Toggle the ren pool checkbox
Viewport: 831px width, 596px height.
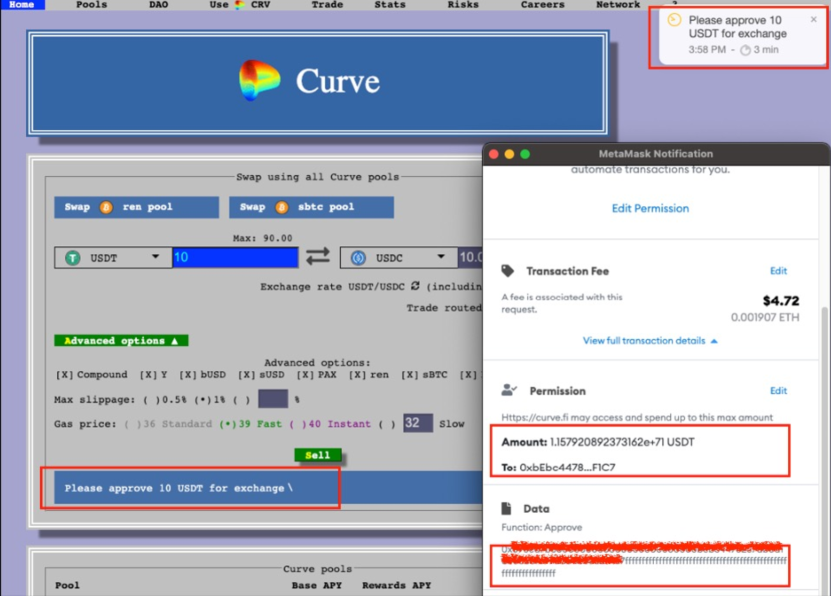click(357, 375)
